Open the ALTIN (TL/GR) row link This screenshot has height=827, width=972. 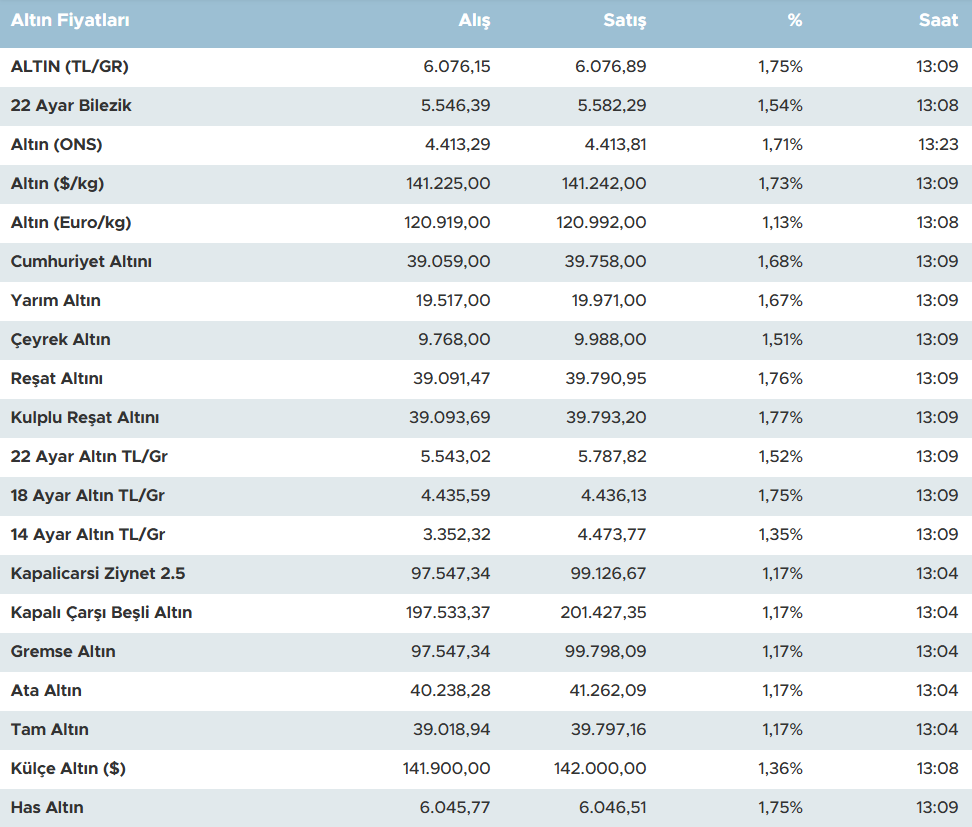coord(70,66)
